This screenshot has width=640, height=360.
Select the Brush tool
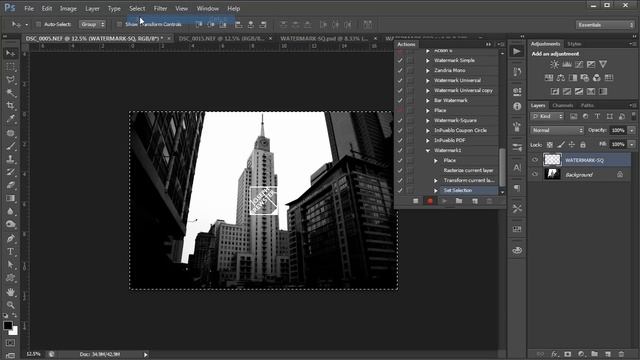point(10,146)
